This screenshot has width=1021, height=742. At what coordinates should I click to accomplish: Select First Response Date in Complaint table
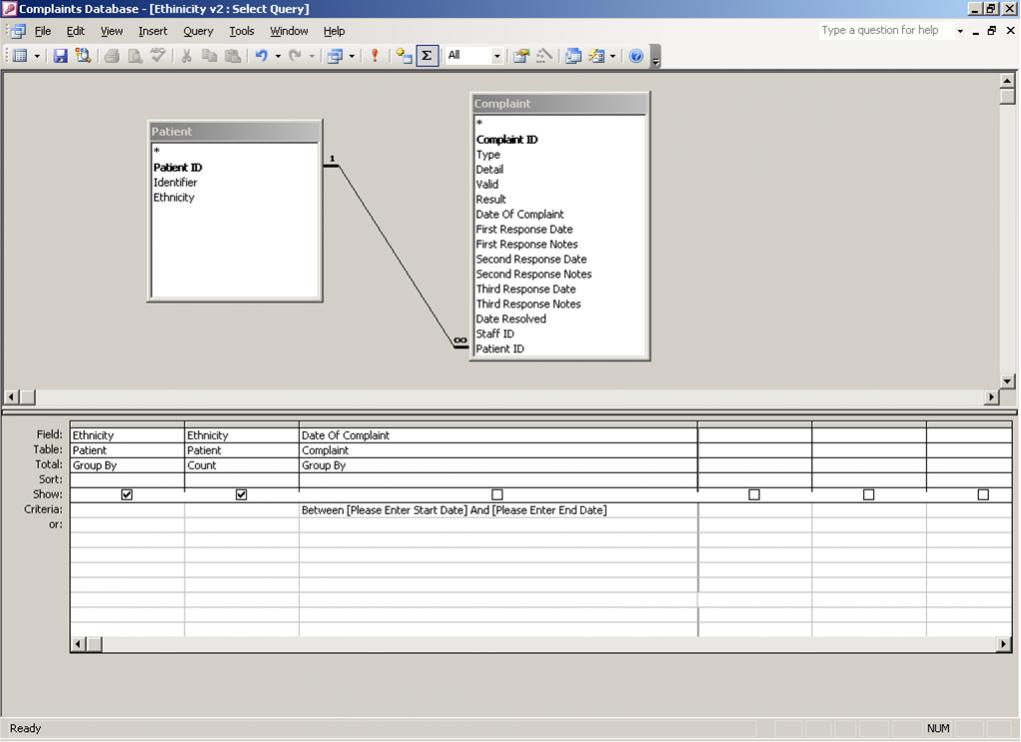tap(524, 229)
